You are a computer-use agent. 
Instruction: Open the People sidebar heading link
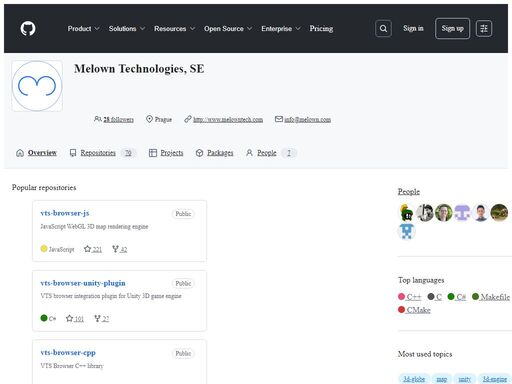click(x=409, y=192)
